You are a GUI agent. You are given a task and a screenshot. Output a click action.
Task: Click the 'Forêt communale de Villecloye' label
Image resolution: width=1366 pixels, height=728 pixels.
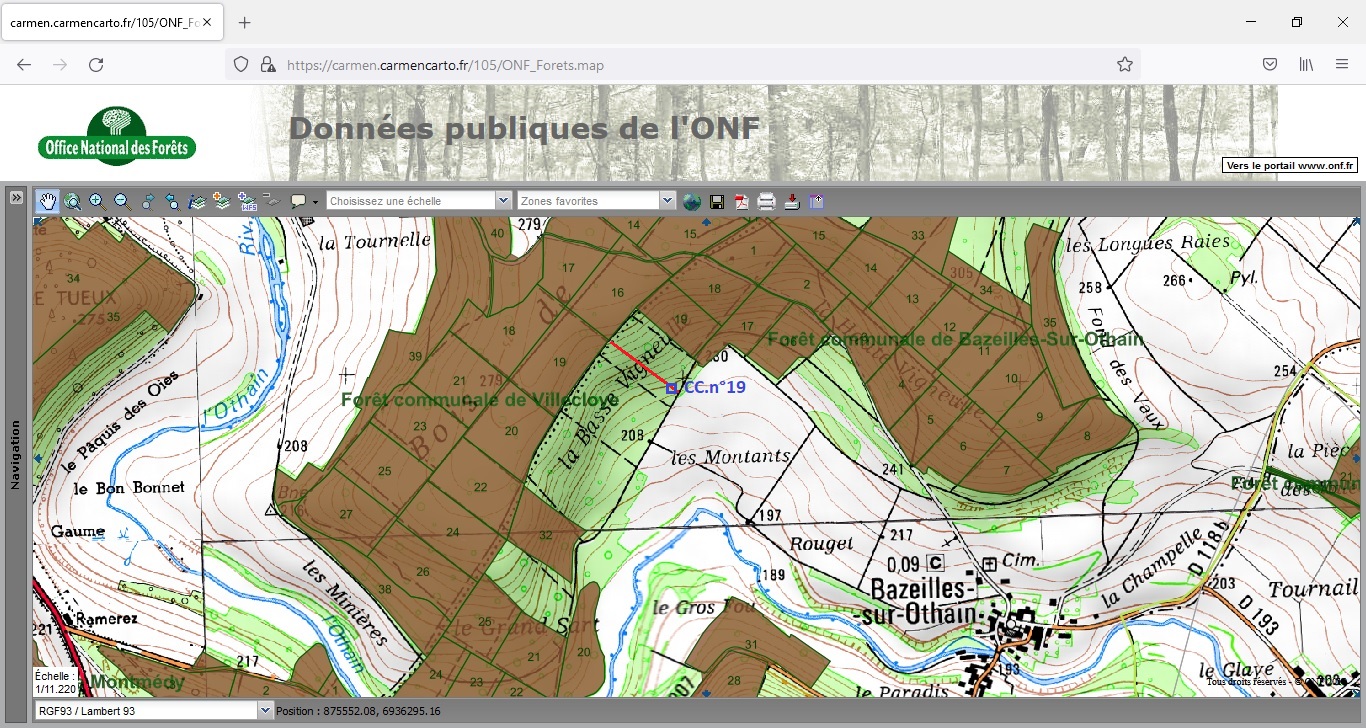pyautogui.click(x=479, y=399)
